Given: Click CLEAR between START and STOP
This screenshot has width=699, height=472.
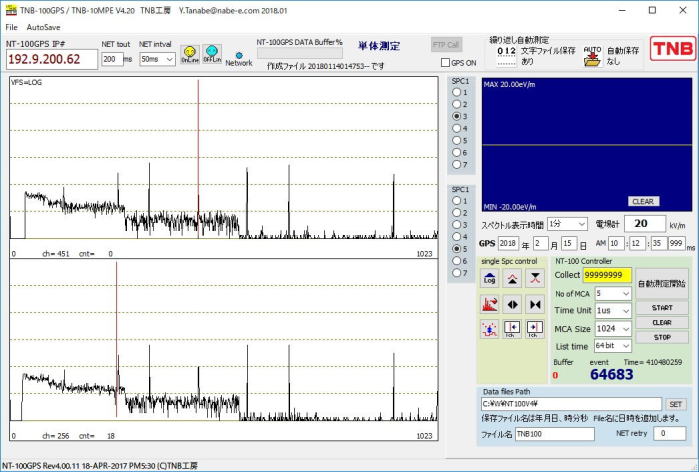Looking at the screenshot, I should 662,322.
